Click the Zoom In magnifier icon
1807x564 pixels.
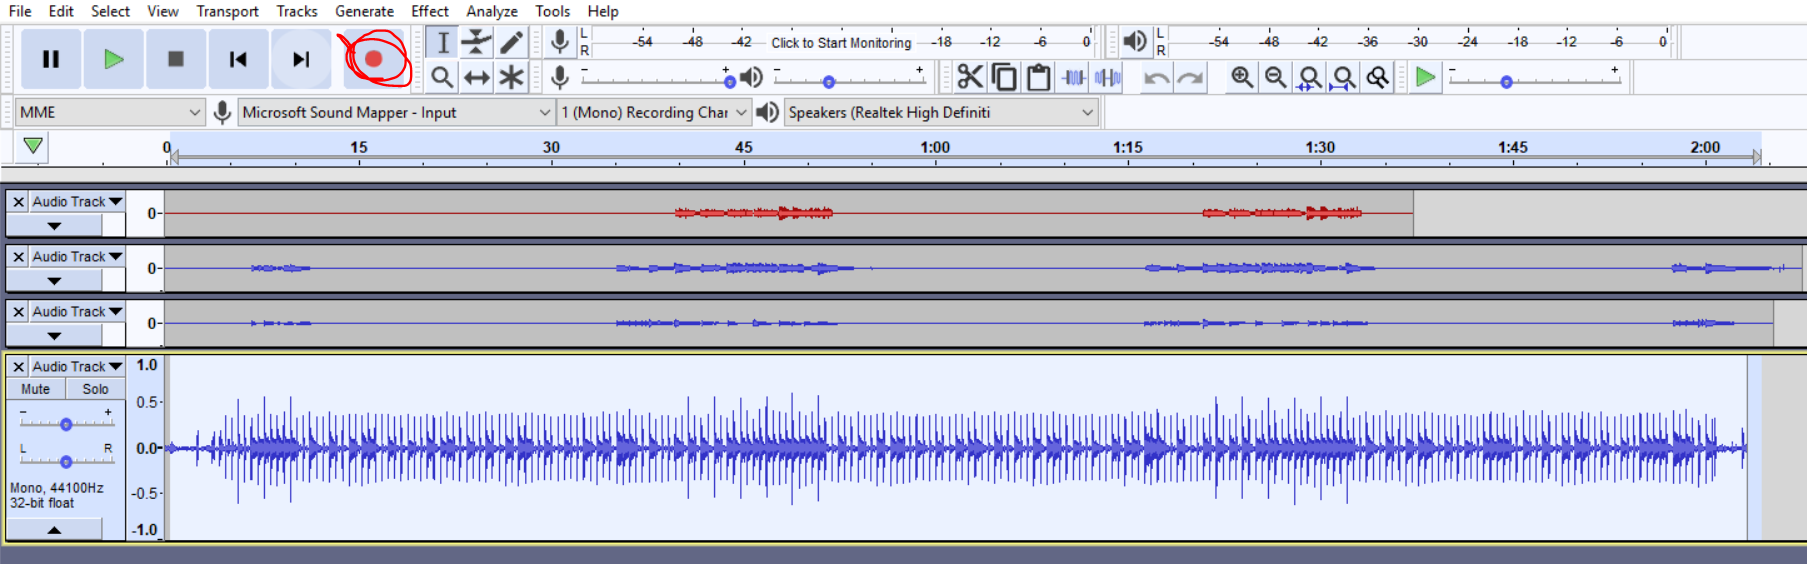(1241, 77)
